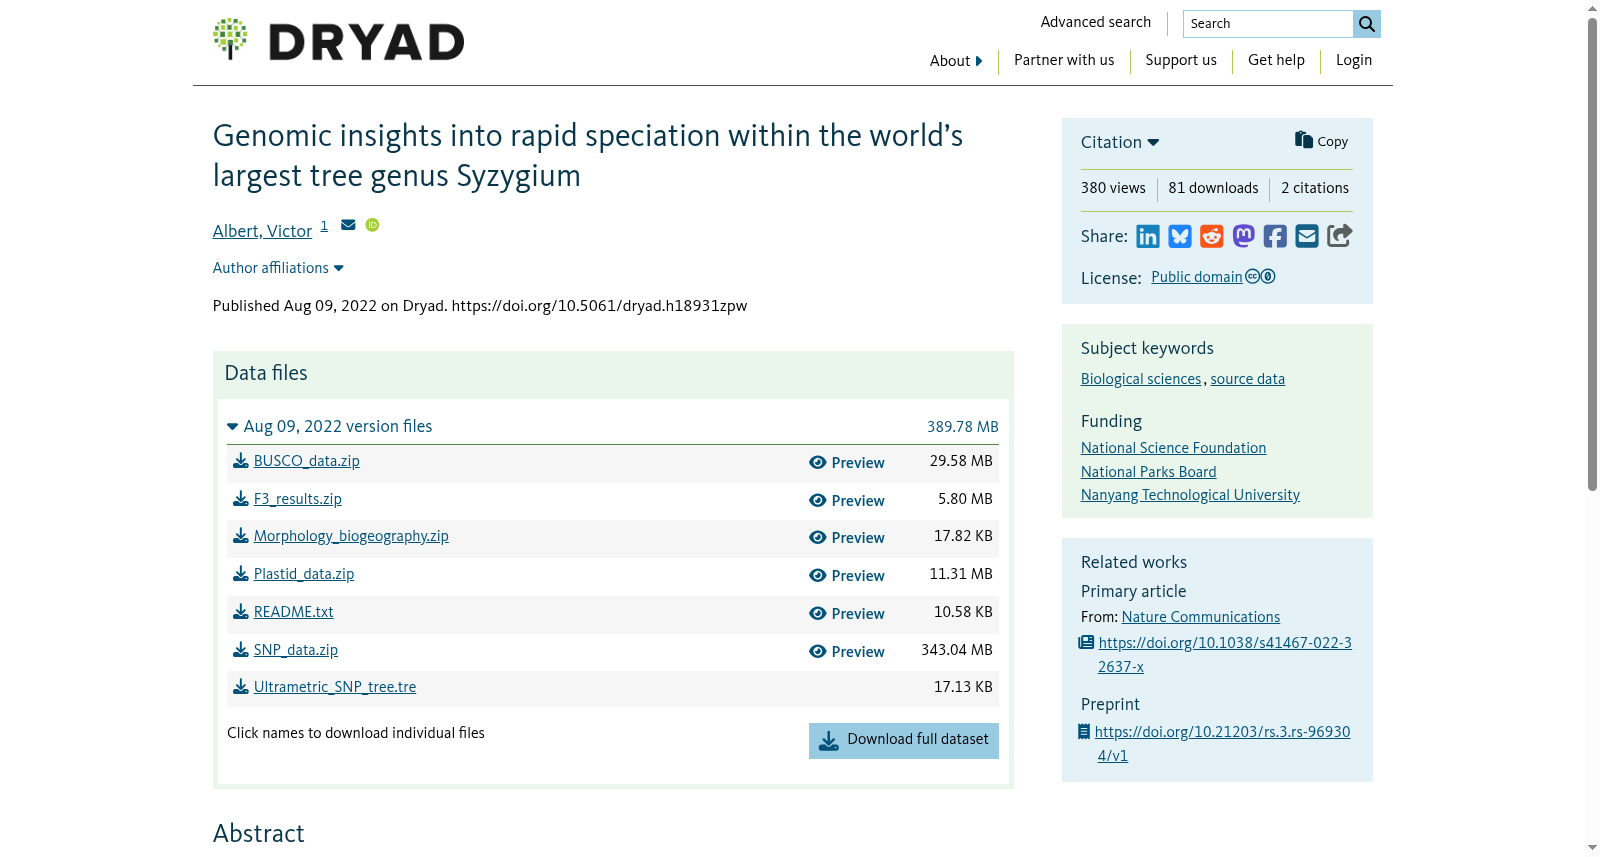Click the 389.78 MB total size text
Viewport: 1600px width, 857px height.
pos(963,427)
